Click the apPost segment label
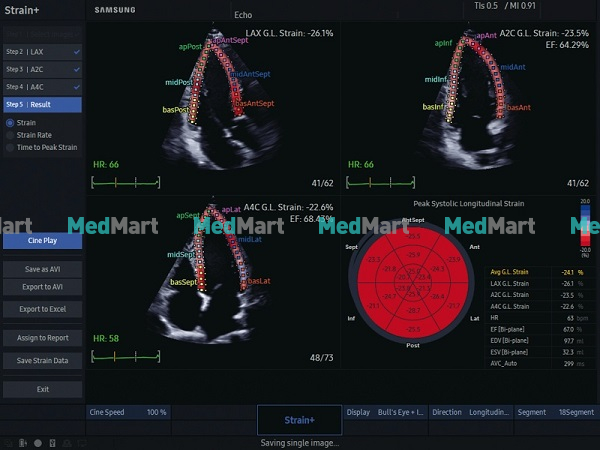Image resolution: width=600 pixels, height=450 pixels. [190, 47]
